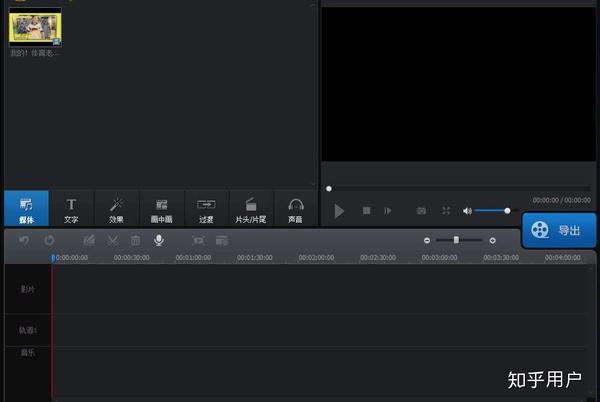Click the redo arrow in timeline toolbar
The height and width of the screenshot is (402, 600).
point(49,241)
